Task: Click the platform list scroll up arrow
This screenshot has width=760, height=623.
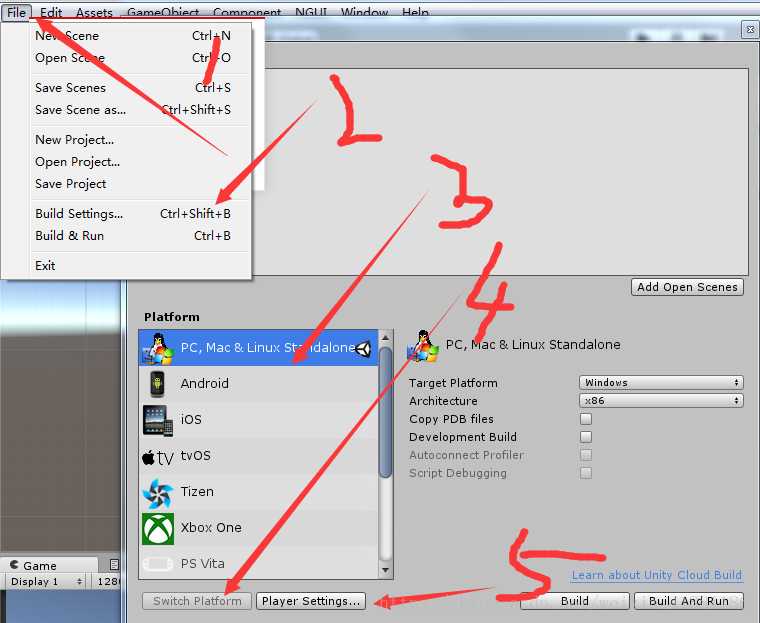Action: (x=386, y=337)
